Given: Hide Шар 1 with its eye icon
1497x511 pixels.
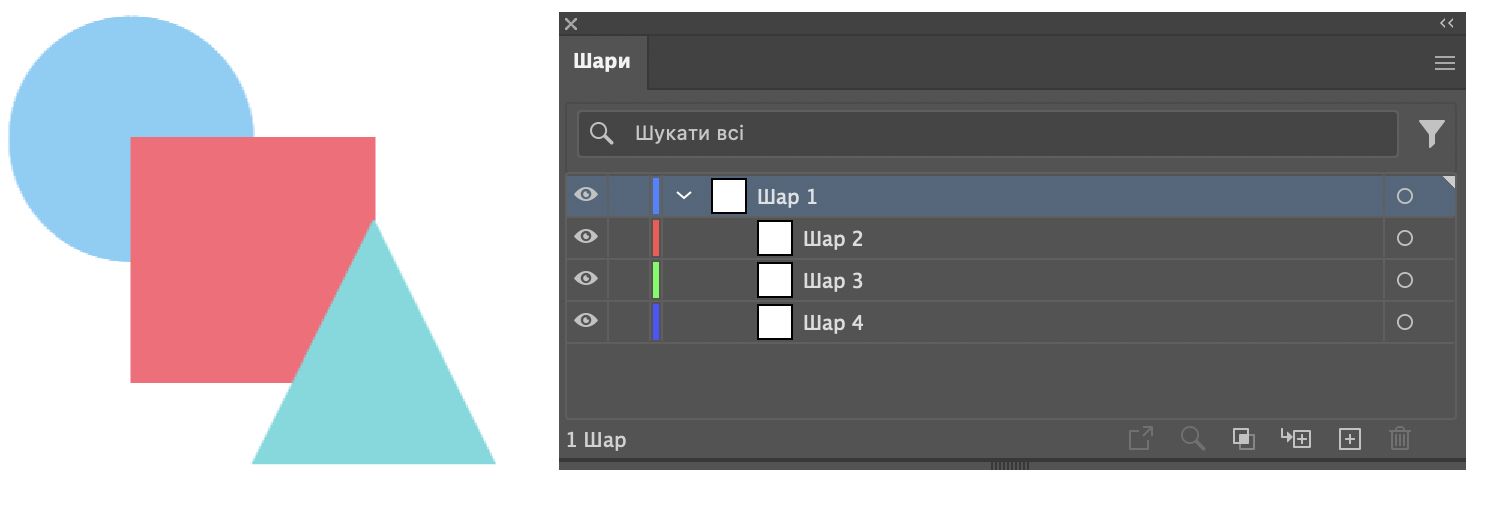Looking at the screenshot, I should [x=586, y=195].
